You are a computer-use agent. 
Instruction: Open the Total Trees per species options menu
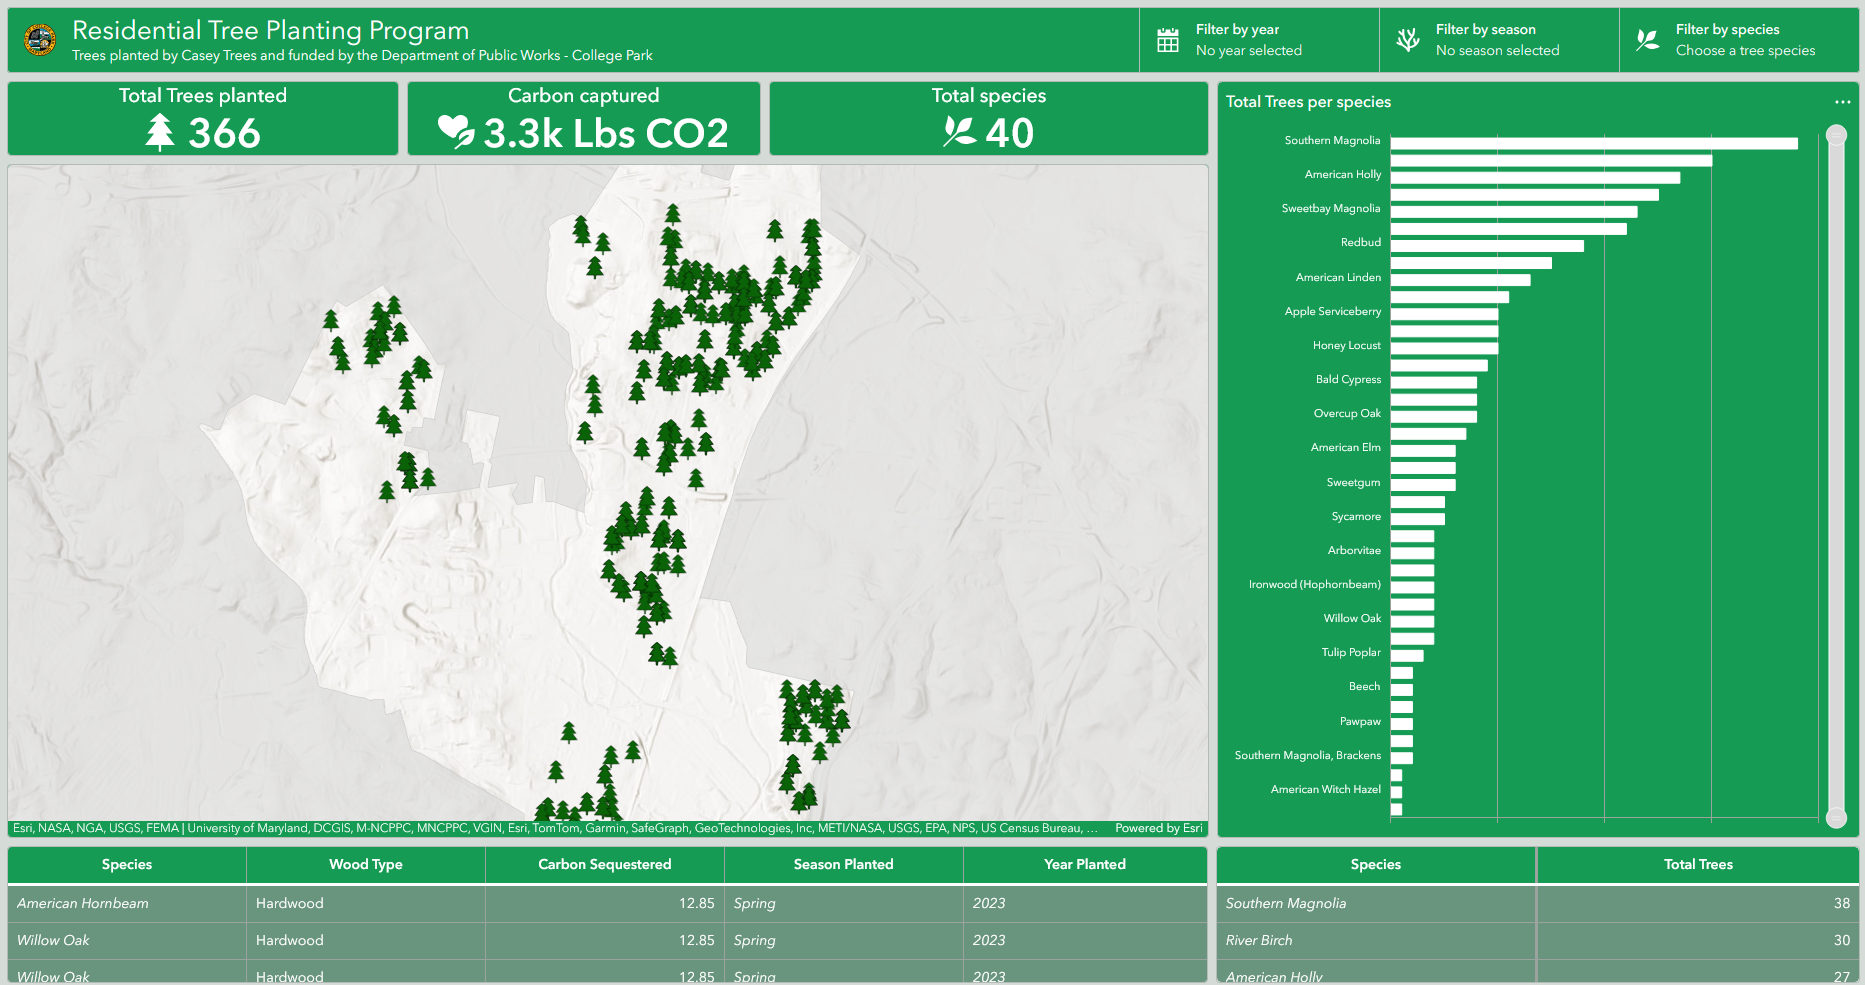coord(1843,101)
